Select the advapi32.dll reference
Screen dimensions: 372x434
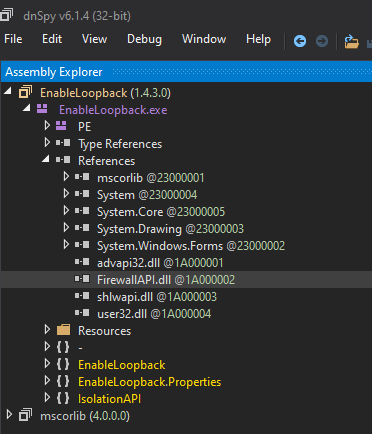(160, 263)
